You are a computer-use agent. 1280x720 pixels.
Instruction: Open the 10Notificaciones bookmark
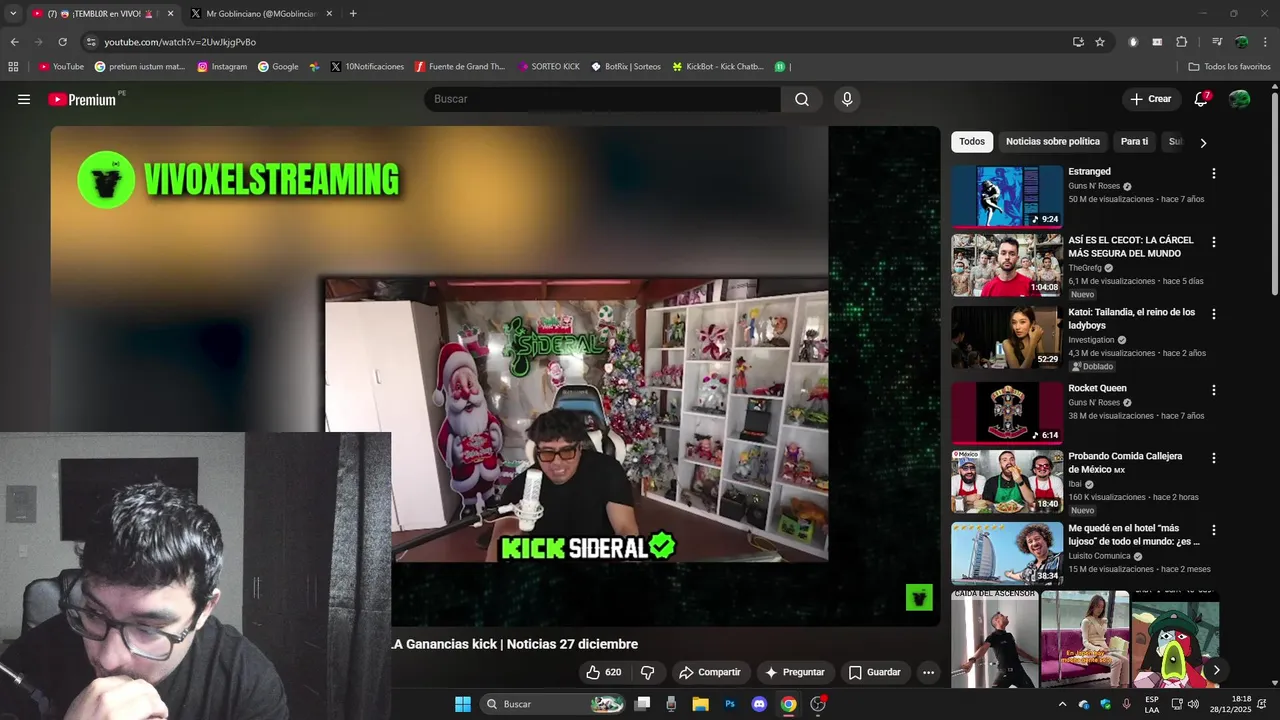pos(366,67)
